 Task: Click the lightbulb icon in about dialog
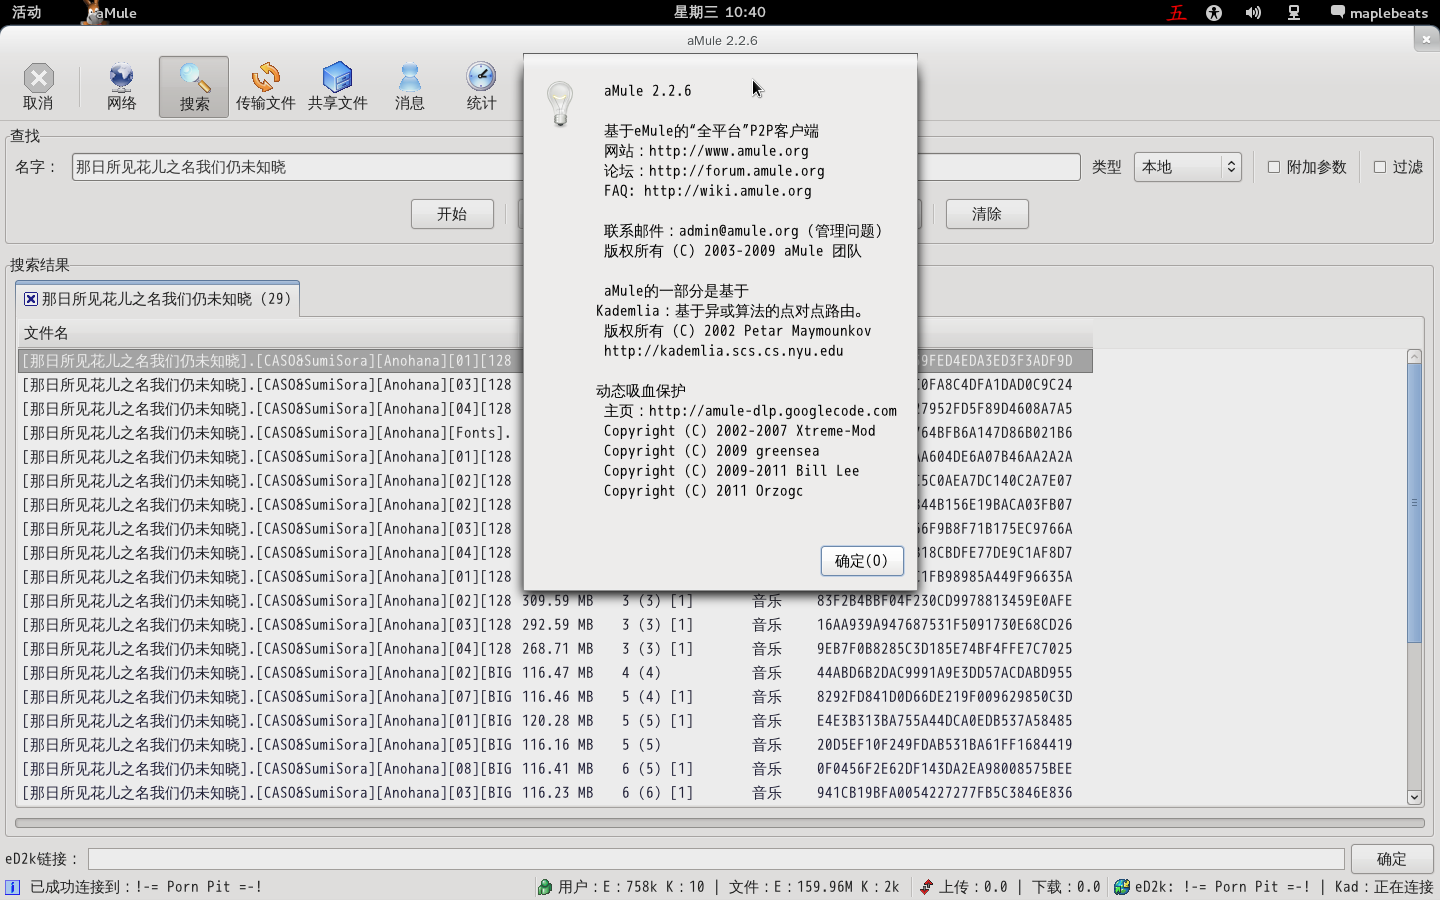(560, 104)
